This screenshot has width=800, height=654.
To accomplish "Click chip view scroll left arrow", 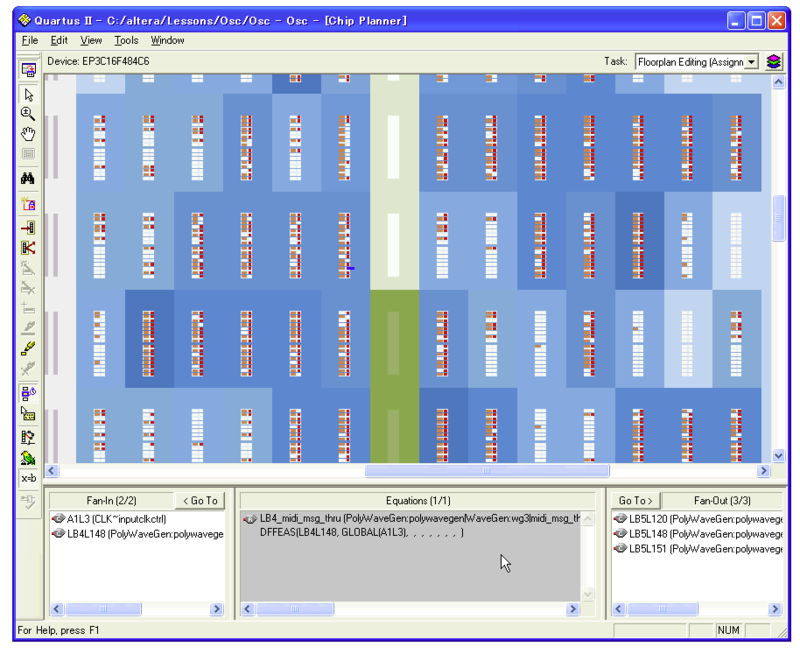I will click(x=52, y=470).
